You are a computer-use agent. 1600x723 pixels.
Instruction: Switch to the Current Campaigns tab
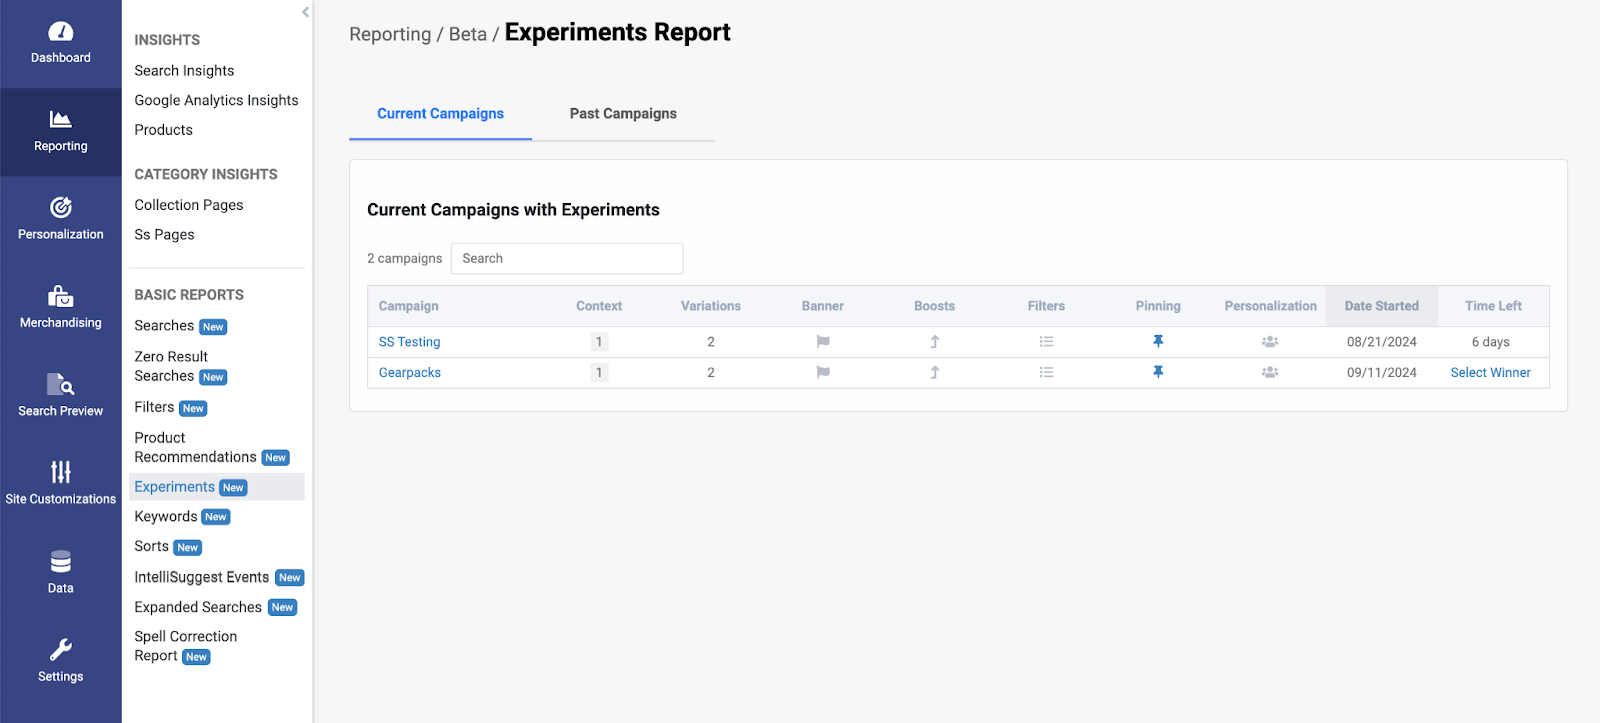tap(440, 114)
